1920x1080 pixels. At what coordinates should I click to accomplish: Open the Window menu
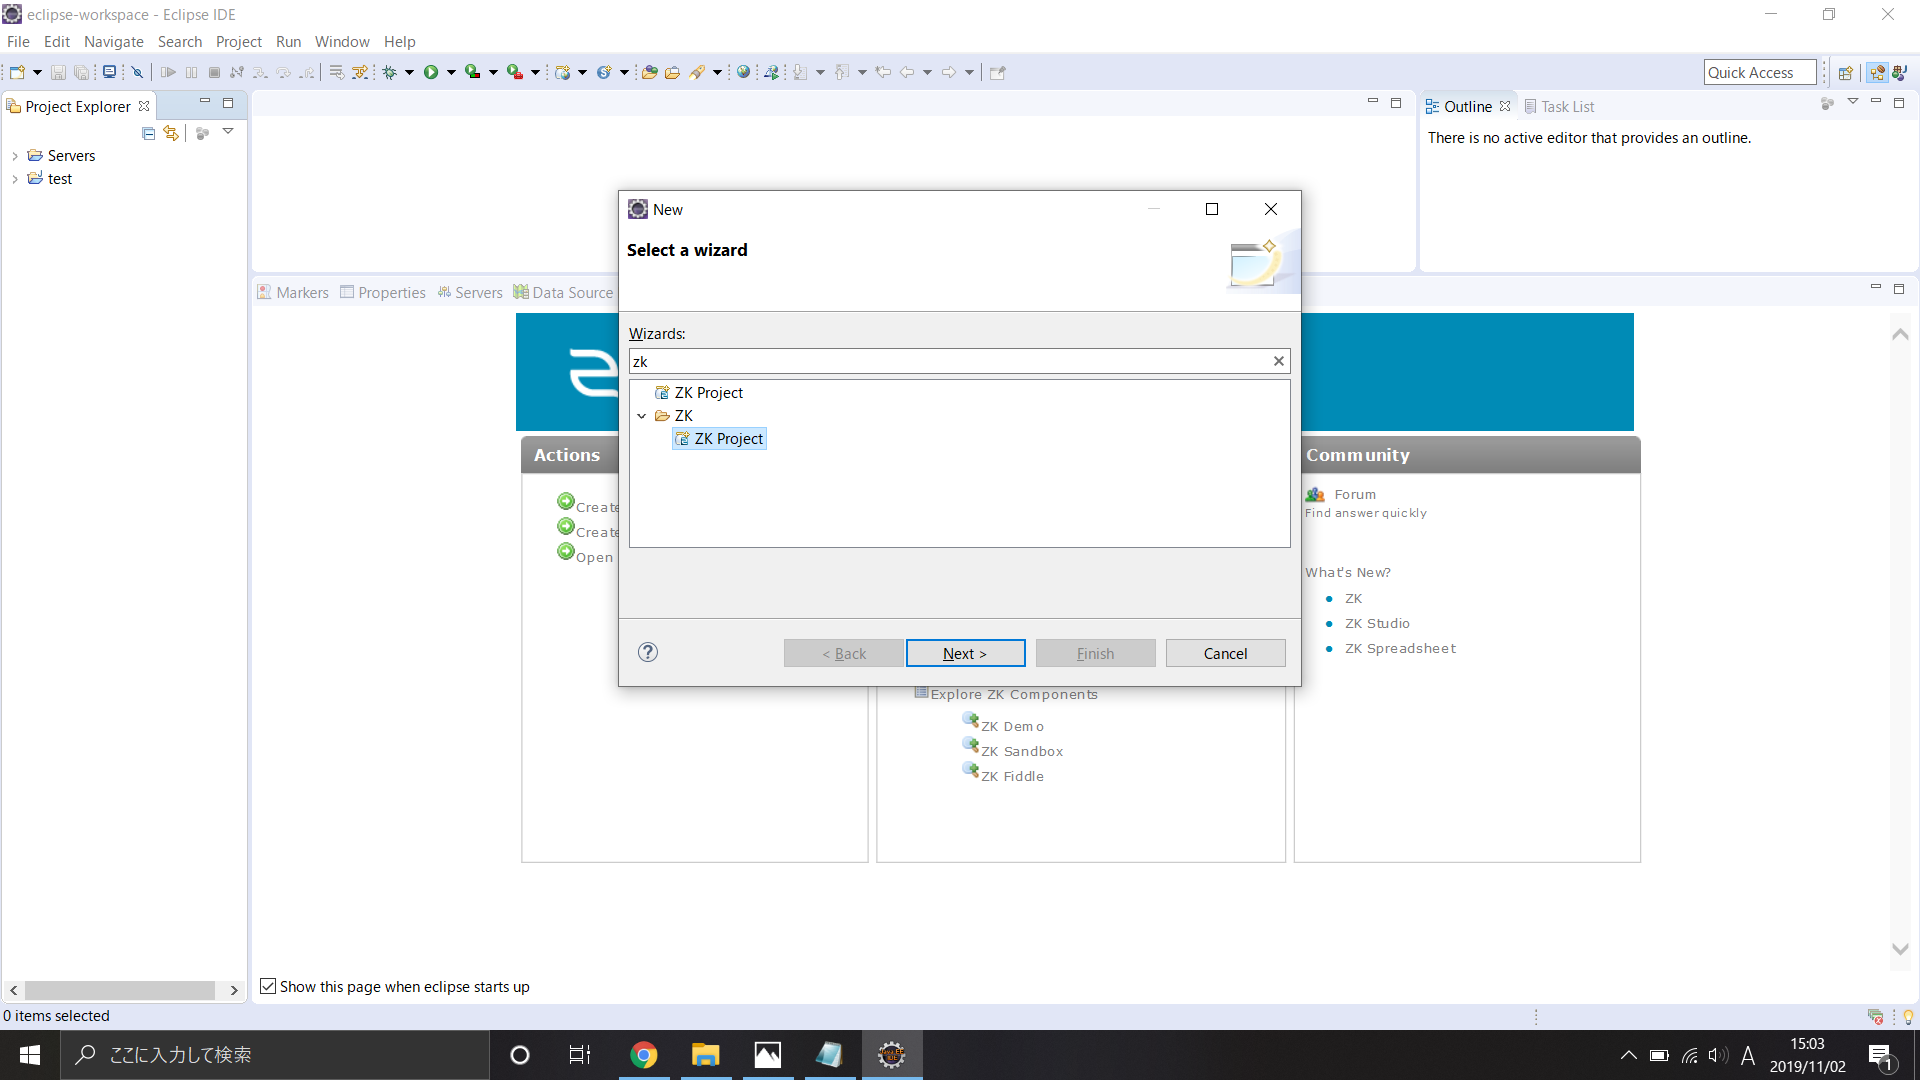coord(341,41)
